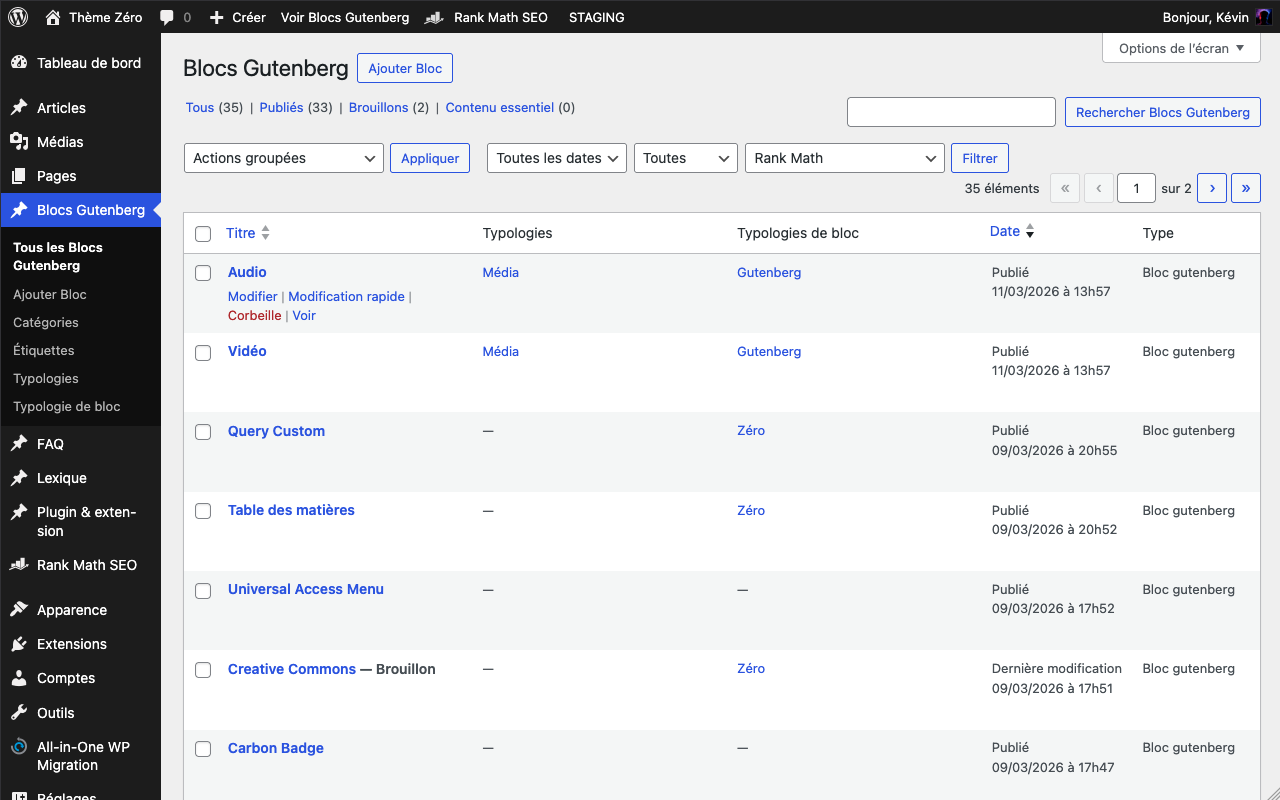Click Kévin's user avatar
Screen dimensions: 1280x800
coord(1264,17)
